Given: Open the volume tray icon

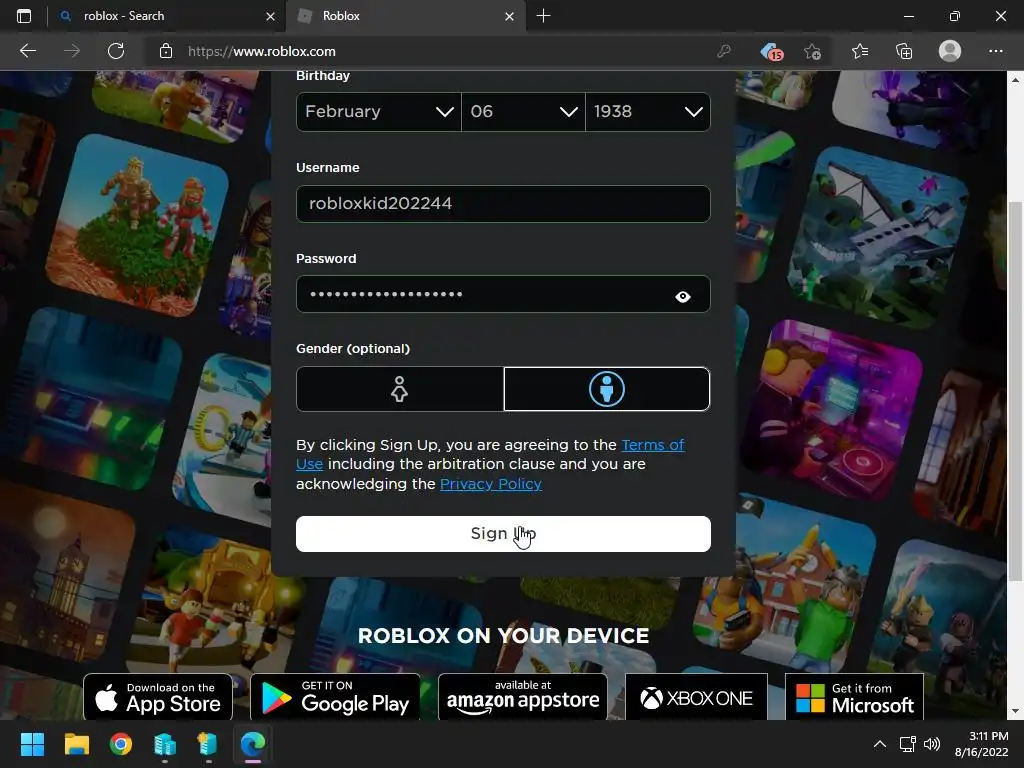Looking at the screenshot, I should pyautogui.click(x=932, y=744).
